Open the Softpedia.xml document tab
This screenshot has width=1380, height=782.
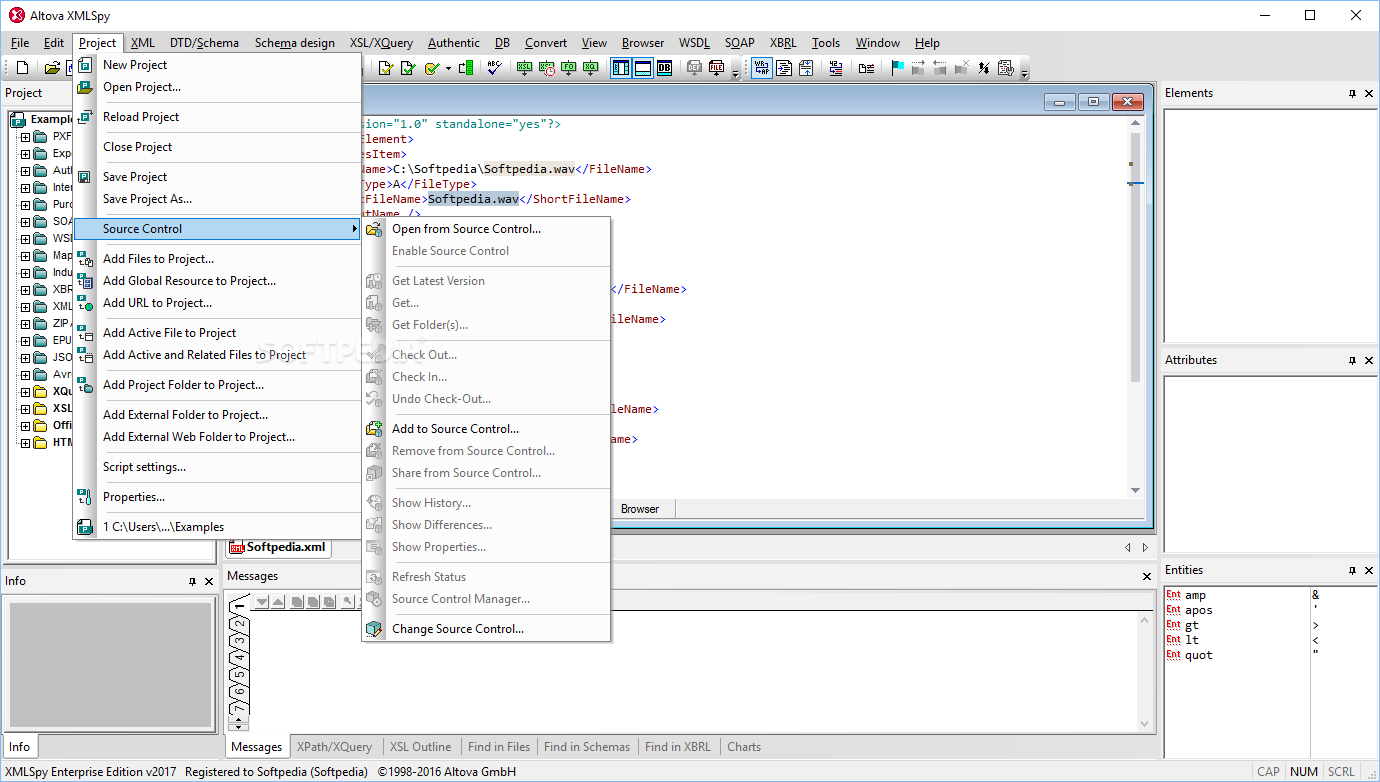(x=278, y=547)
